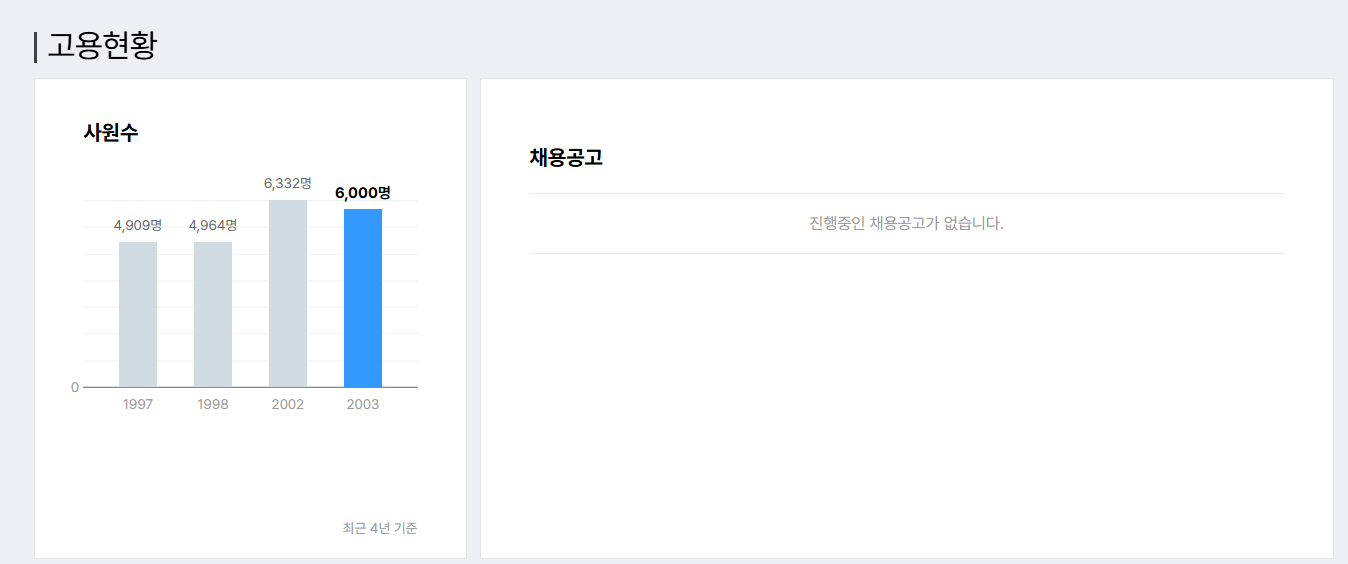The image size is (1348, 564).
Task: Select the 1997 bar in the chart
Action: (138, 314)
